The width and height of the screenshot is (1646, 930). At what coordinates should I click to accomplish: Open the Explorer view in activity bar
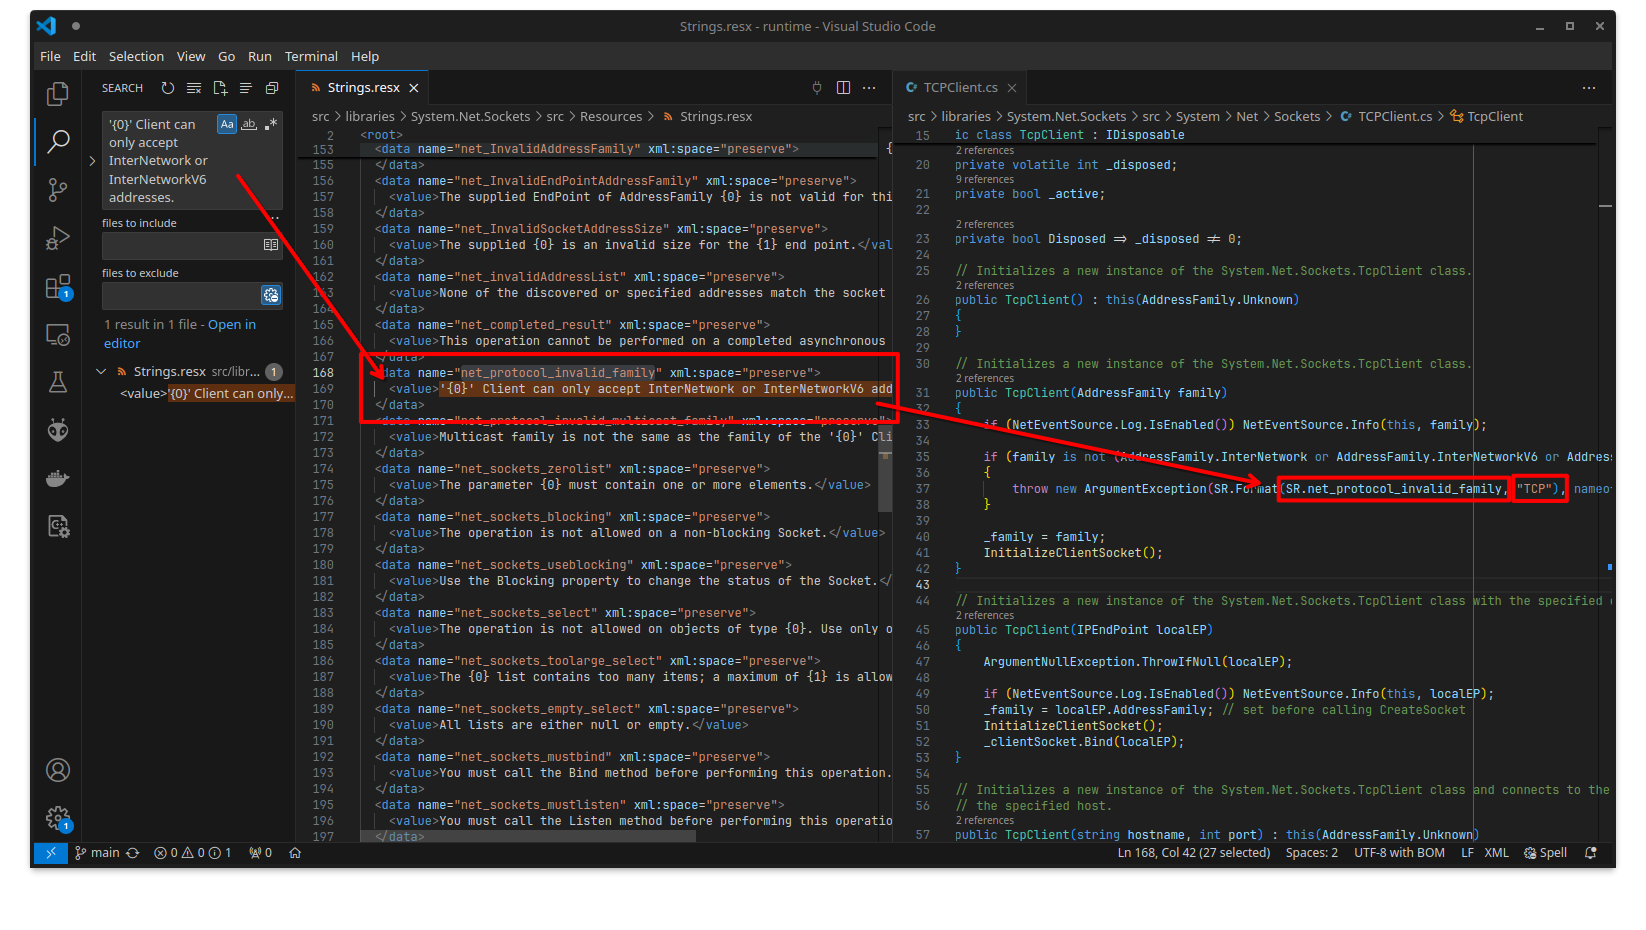click(58, 94)
